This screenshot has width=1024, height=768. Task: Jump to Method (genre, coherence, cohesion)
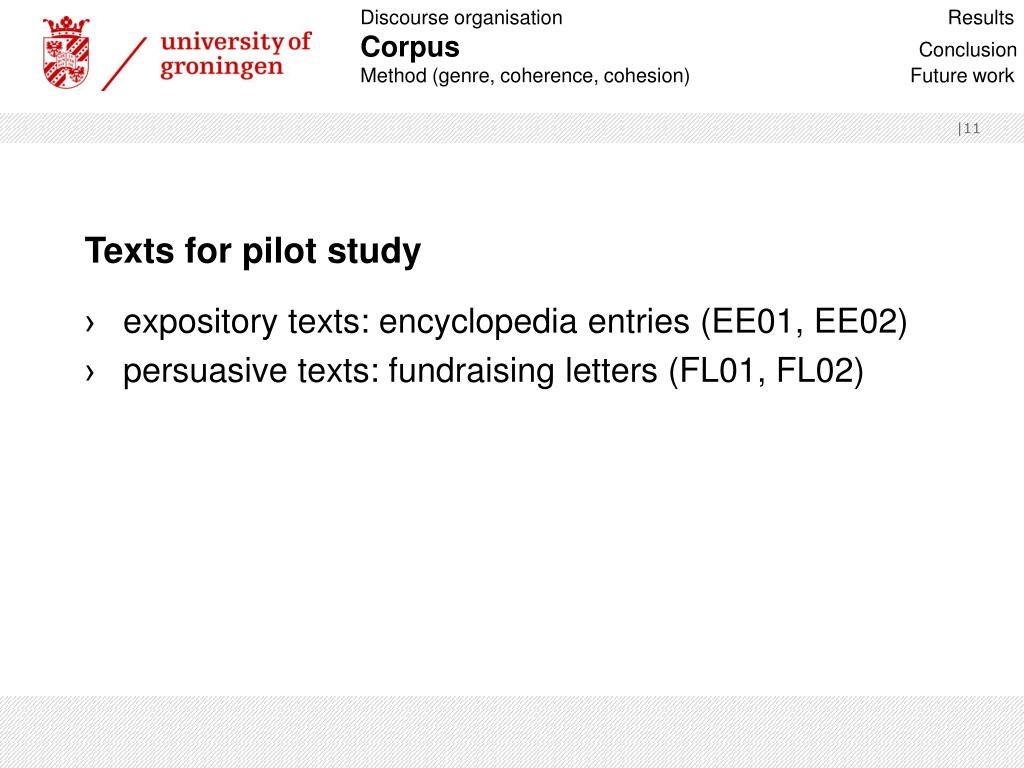525,76
